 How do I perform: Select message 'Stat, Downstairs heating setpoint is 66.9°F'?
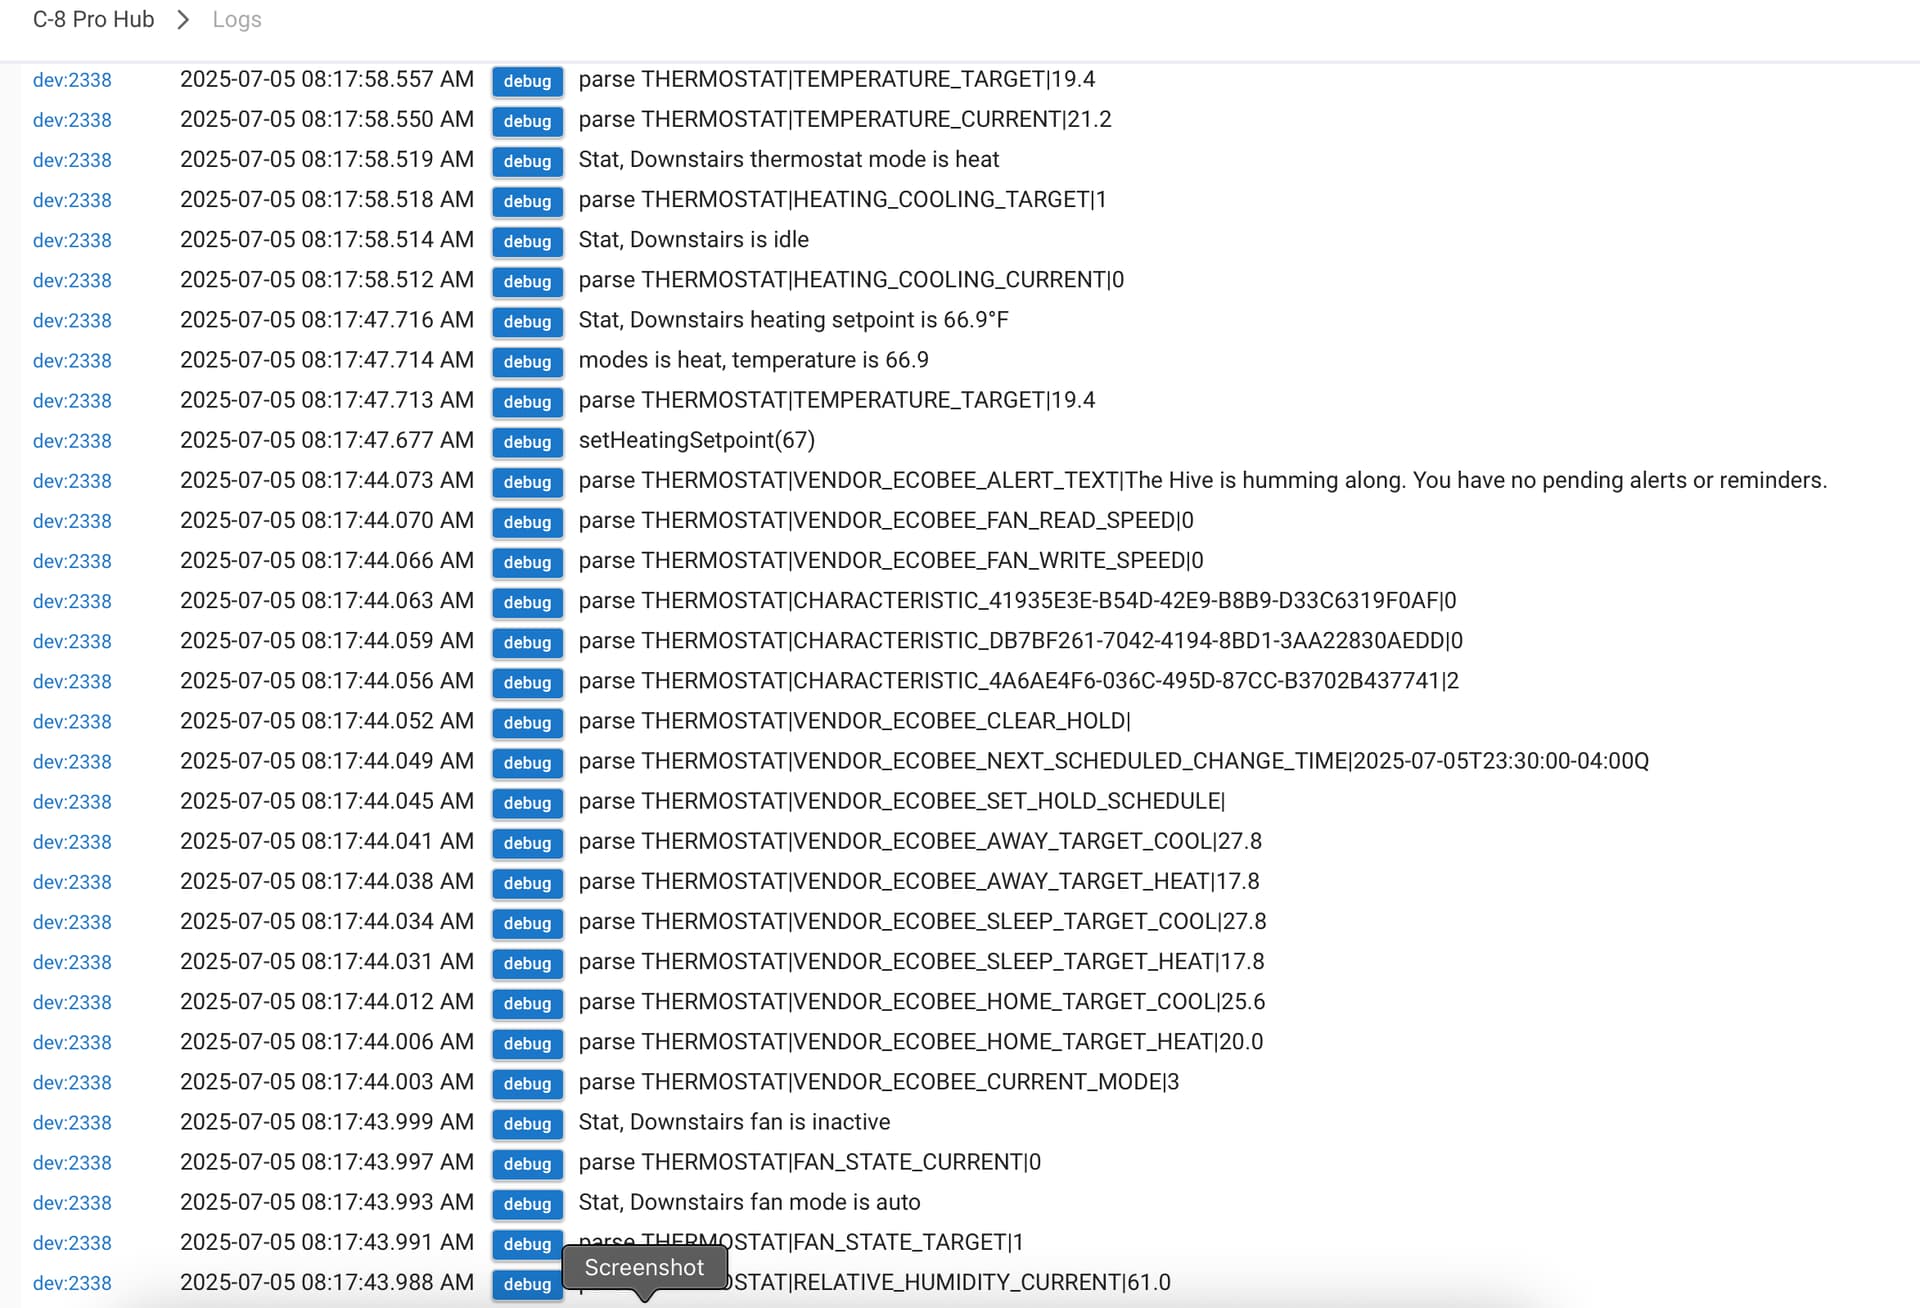coord(794,320)
